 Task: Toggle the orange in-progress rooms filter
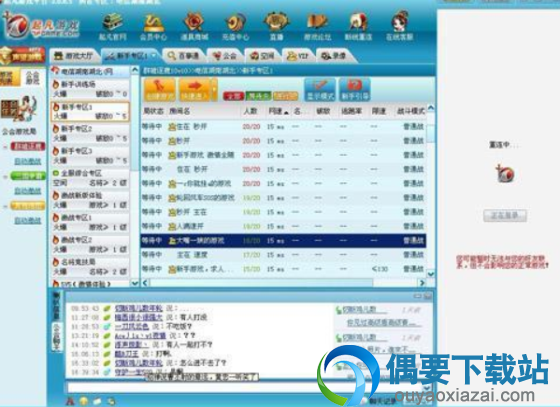[x=285, y=96]
